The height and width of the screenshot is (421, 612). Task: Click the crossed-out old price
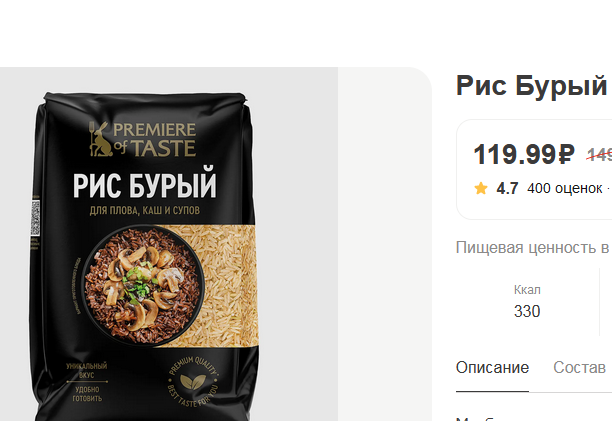click(599, 155)
